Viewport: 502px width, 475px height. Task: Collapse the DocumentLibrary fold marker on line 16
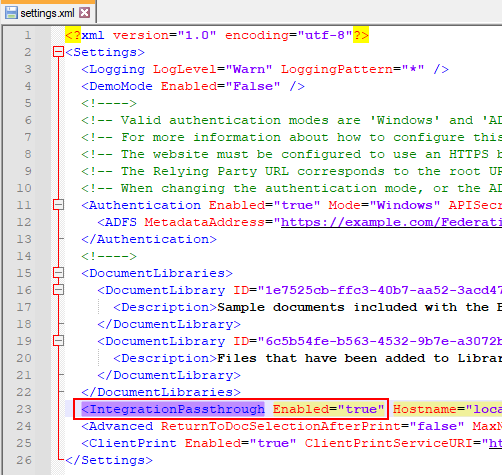coord(58,290)
